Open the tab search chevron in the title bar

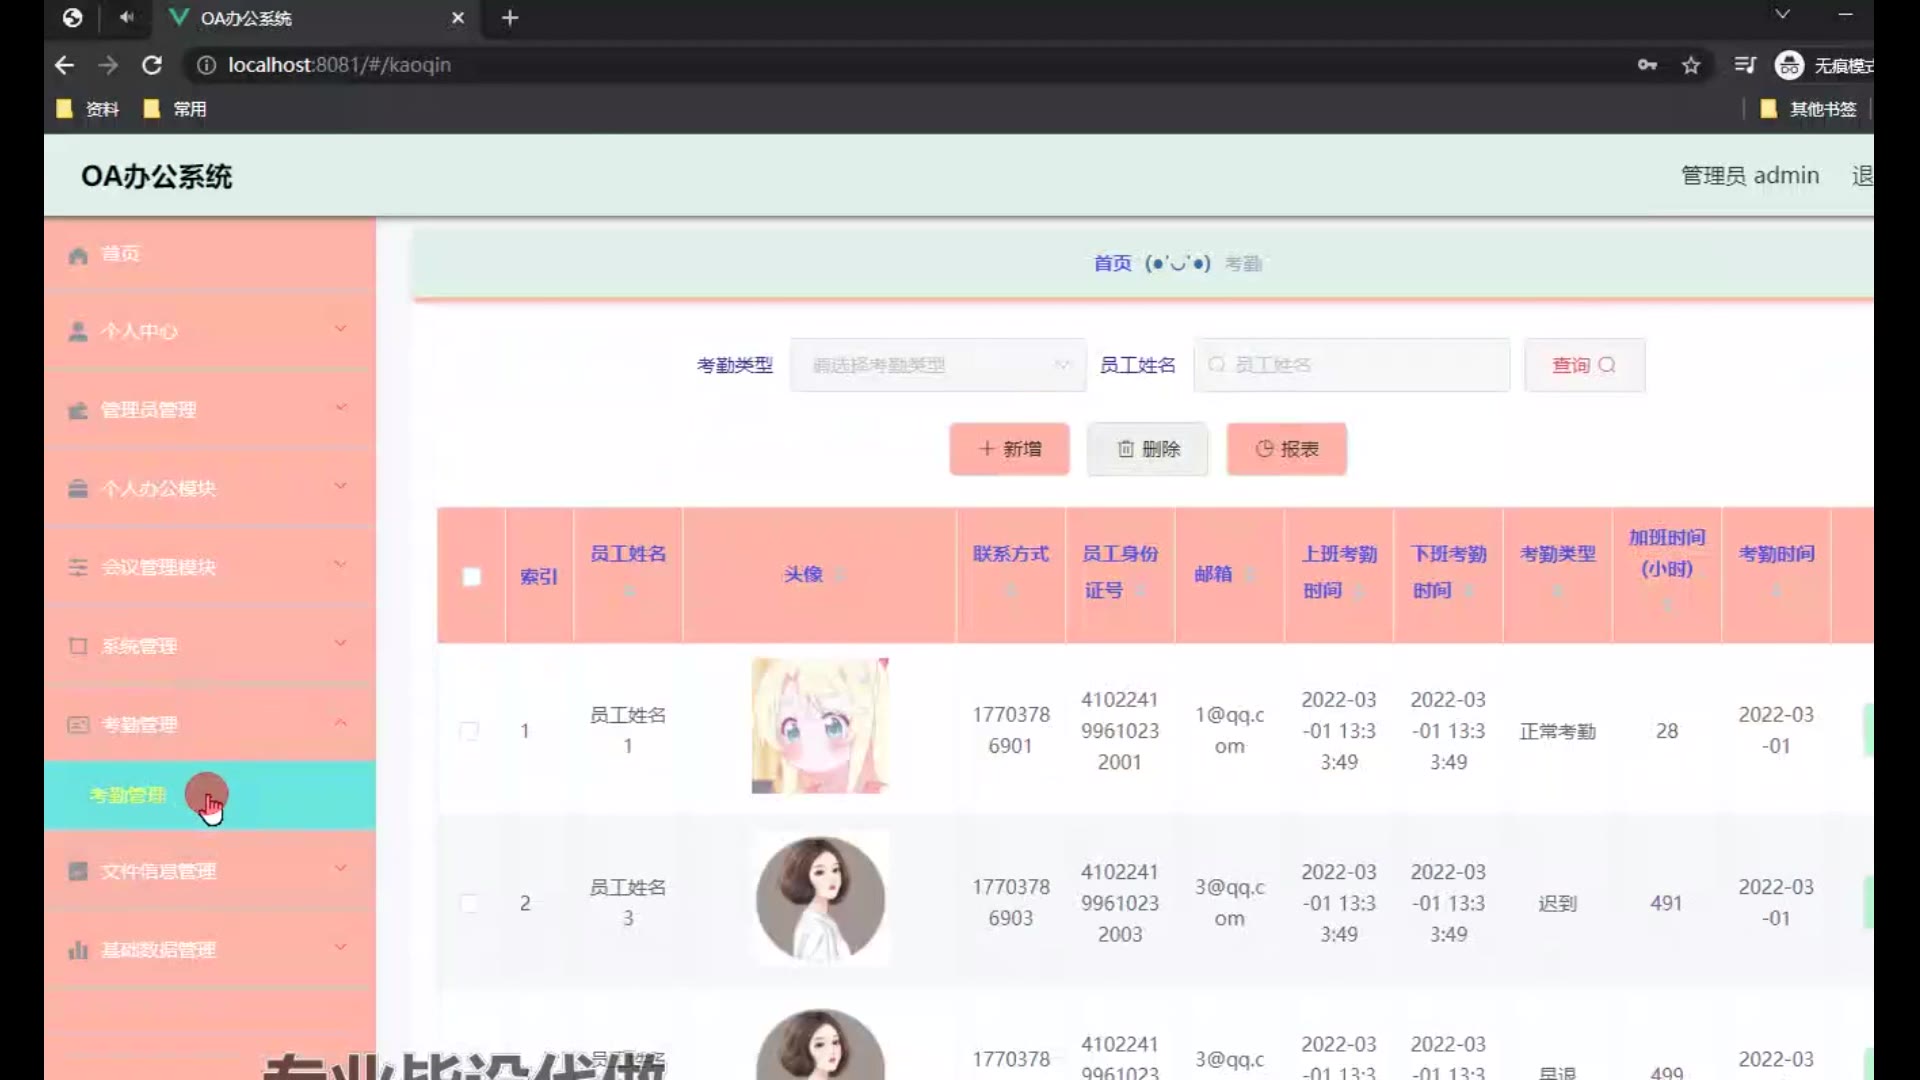point(1782,14)
